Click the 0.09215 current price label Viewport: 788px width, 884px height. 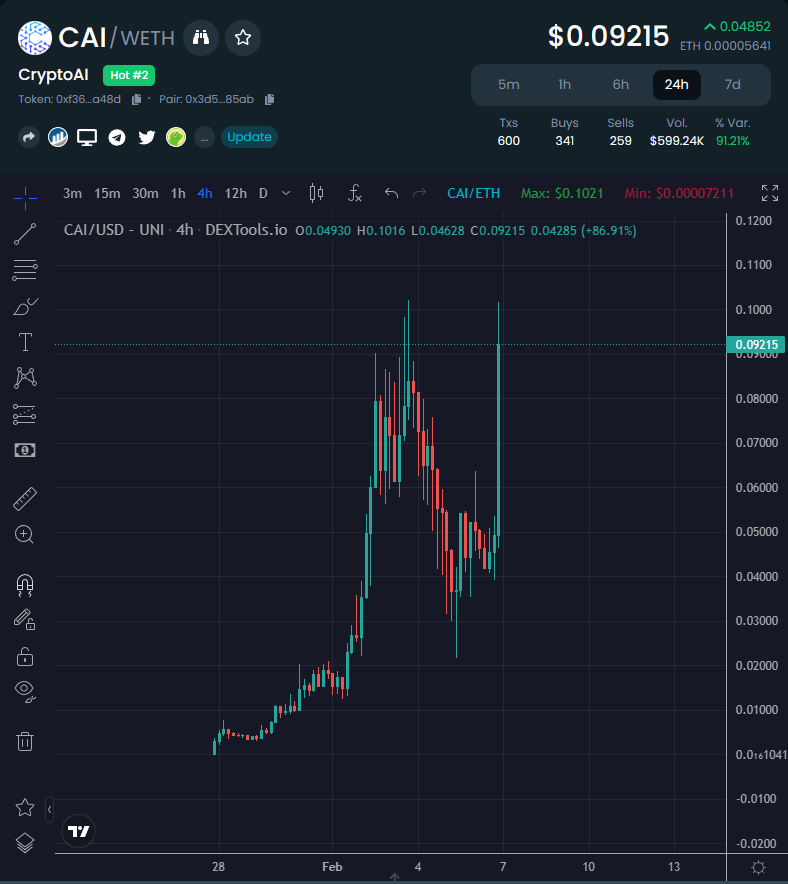click(x=756, y=344)
